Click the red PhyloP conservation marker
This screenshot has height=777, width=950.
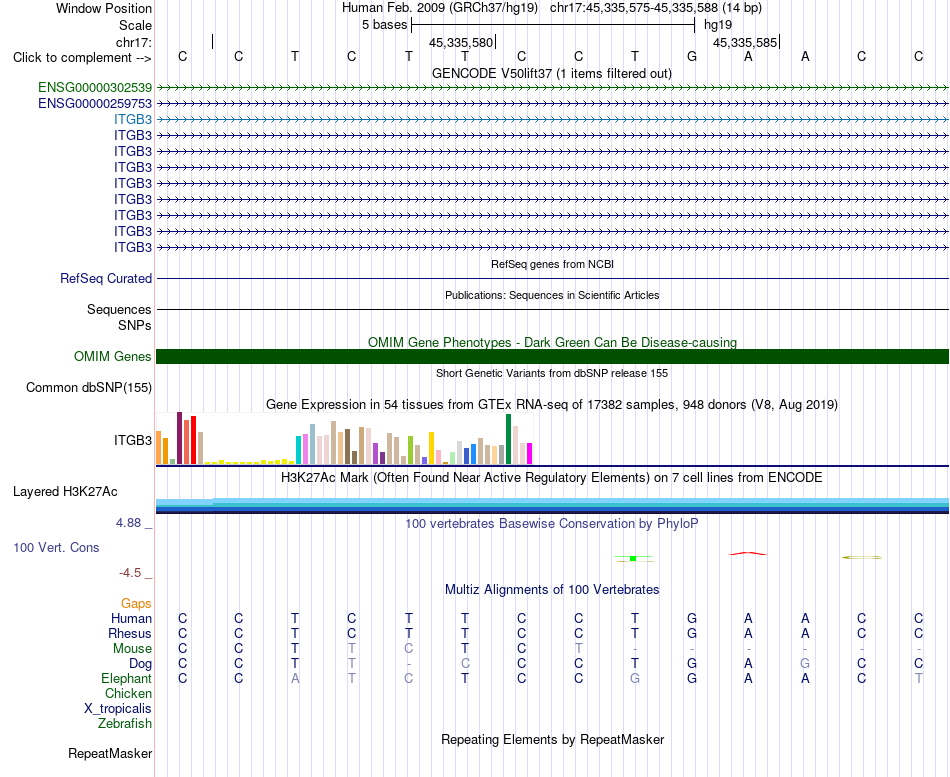point(748,553)
